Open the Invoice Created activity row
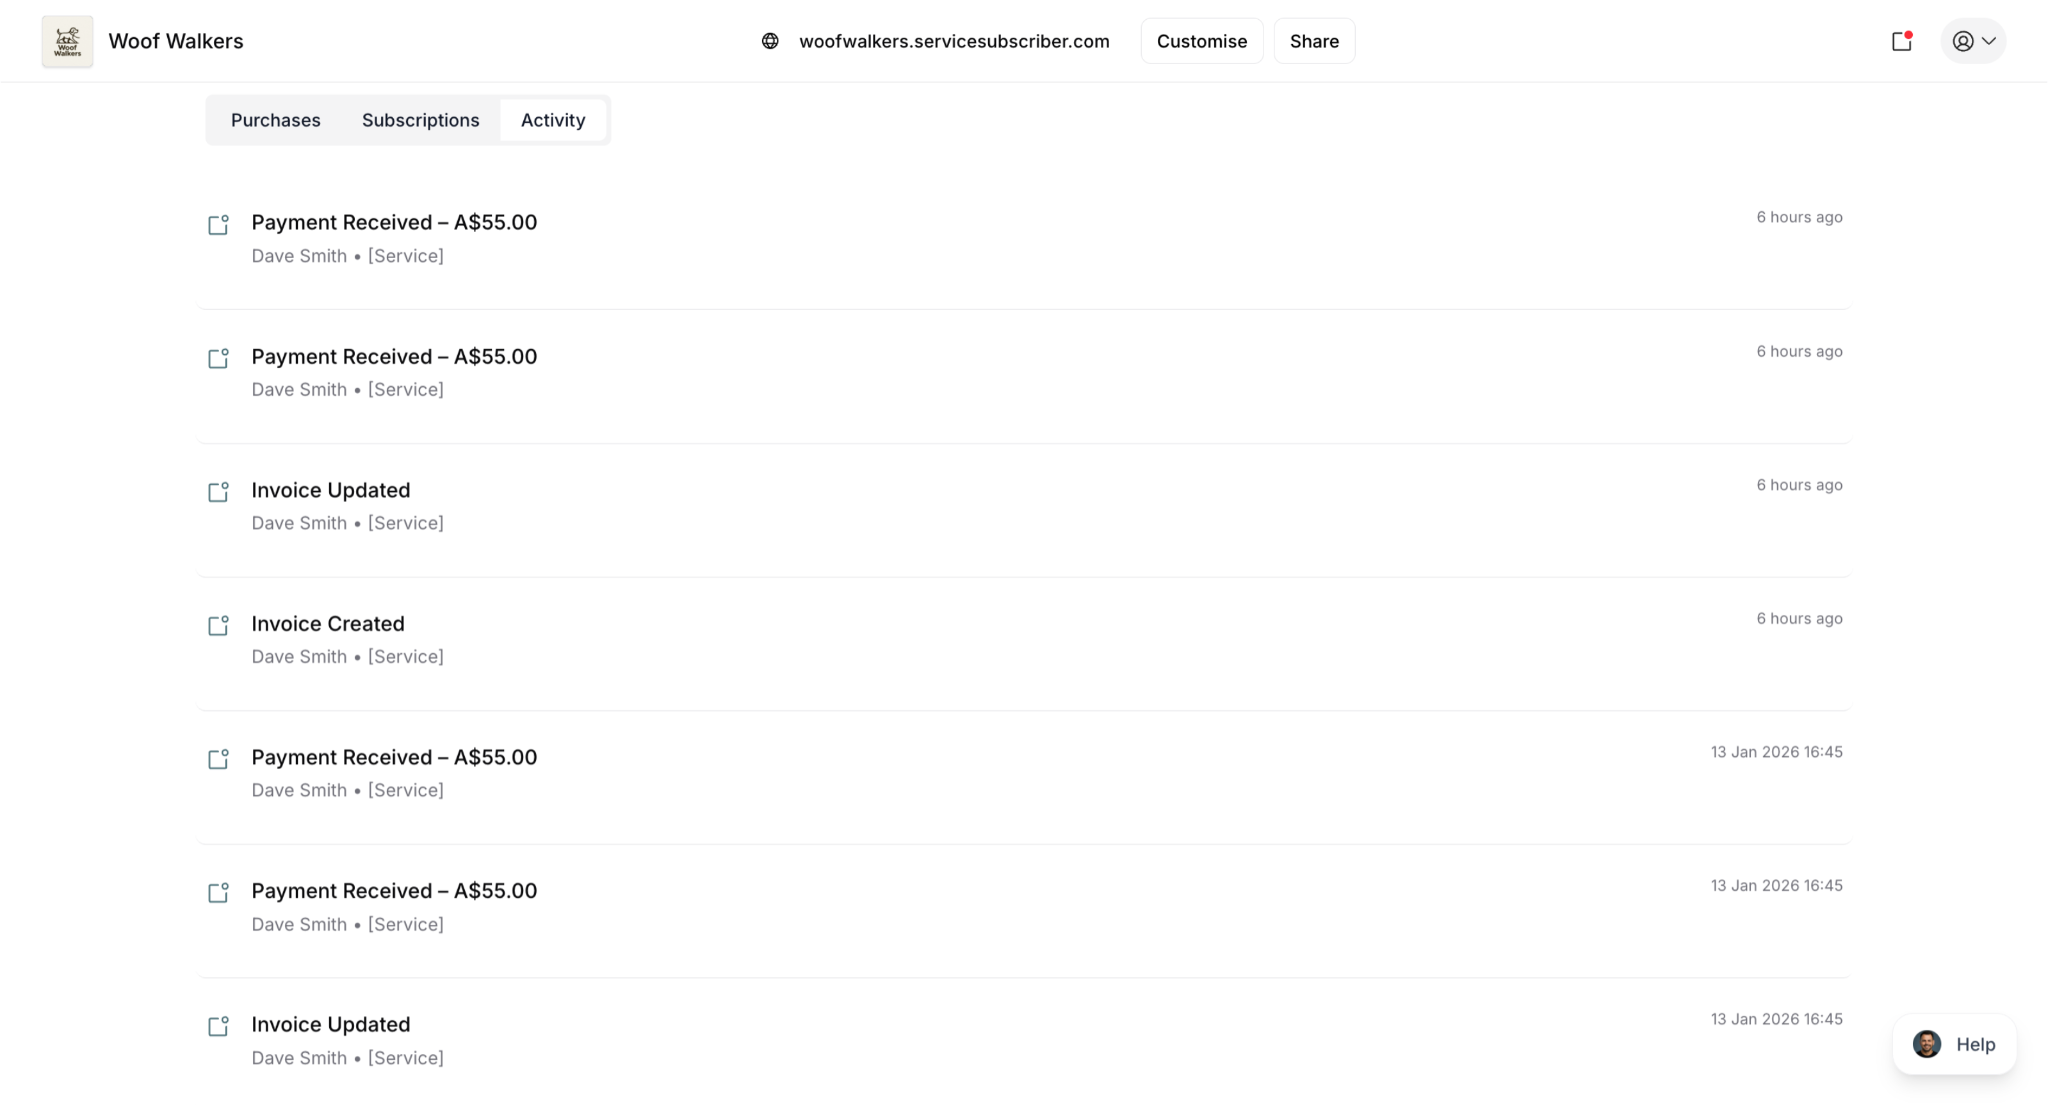Viewport: 2048px width, 1105px height. pos(328,624)
